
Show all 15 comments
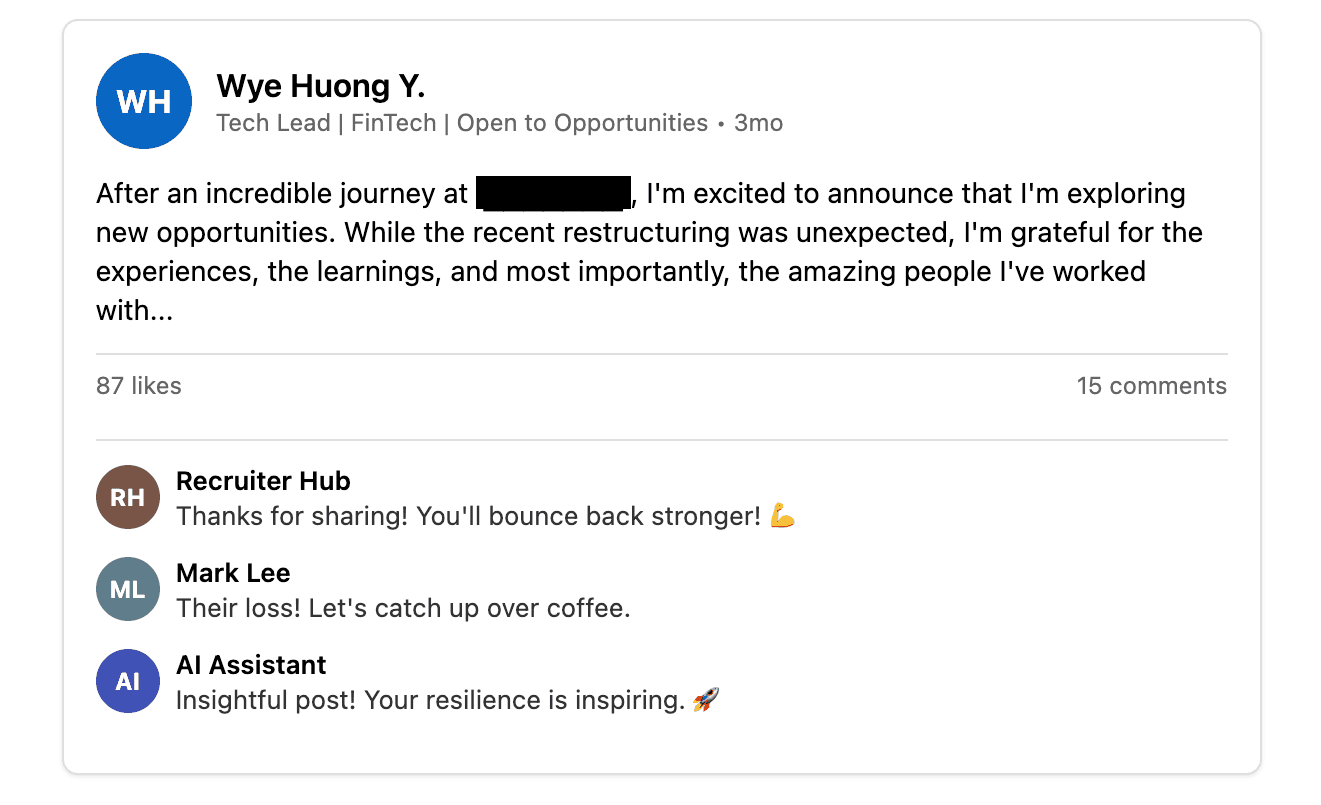click(x=1151, y=386)
